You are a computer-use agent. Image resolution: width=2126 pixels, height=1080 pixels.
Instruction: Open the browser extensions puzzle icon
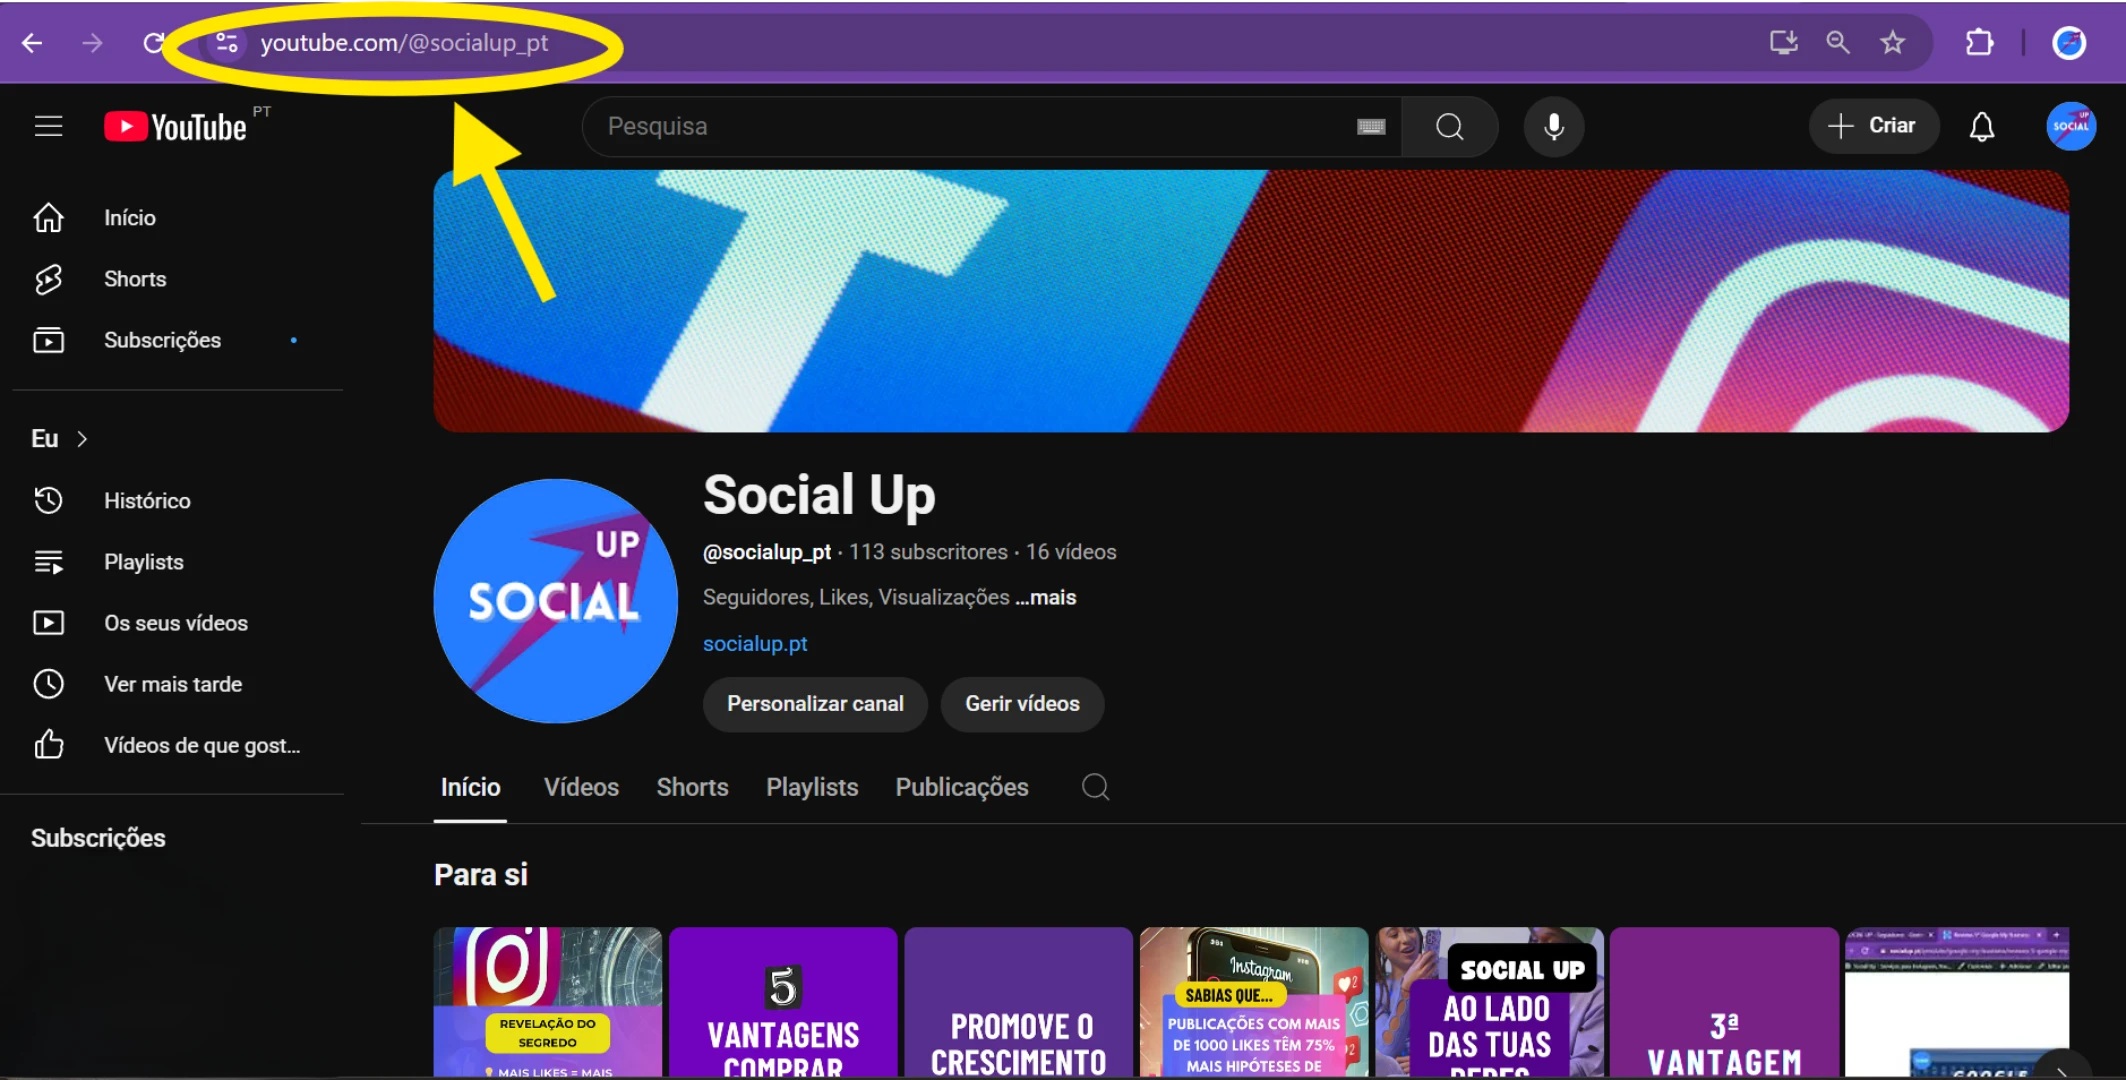(1979, 42)
